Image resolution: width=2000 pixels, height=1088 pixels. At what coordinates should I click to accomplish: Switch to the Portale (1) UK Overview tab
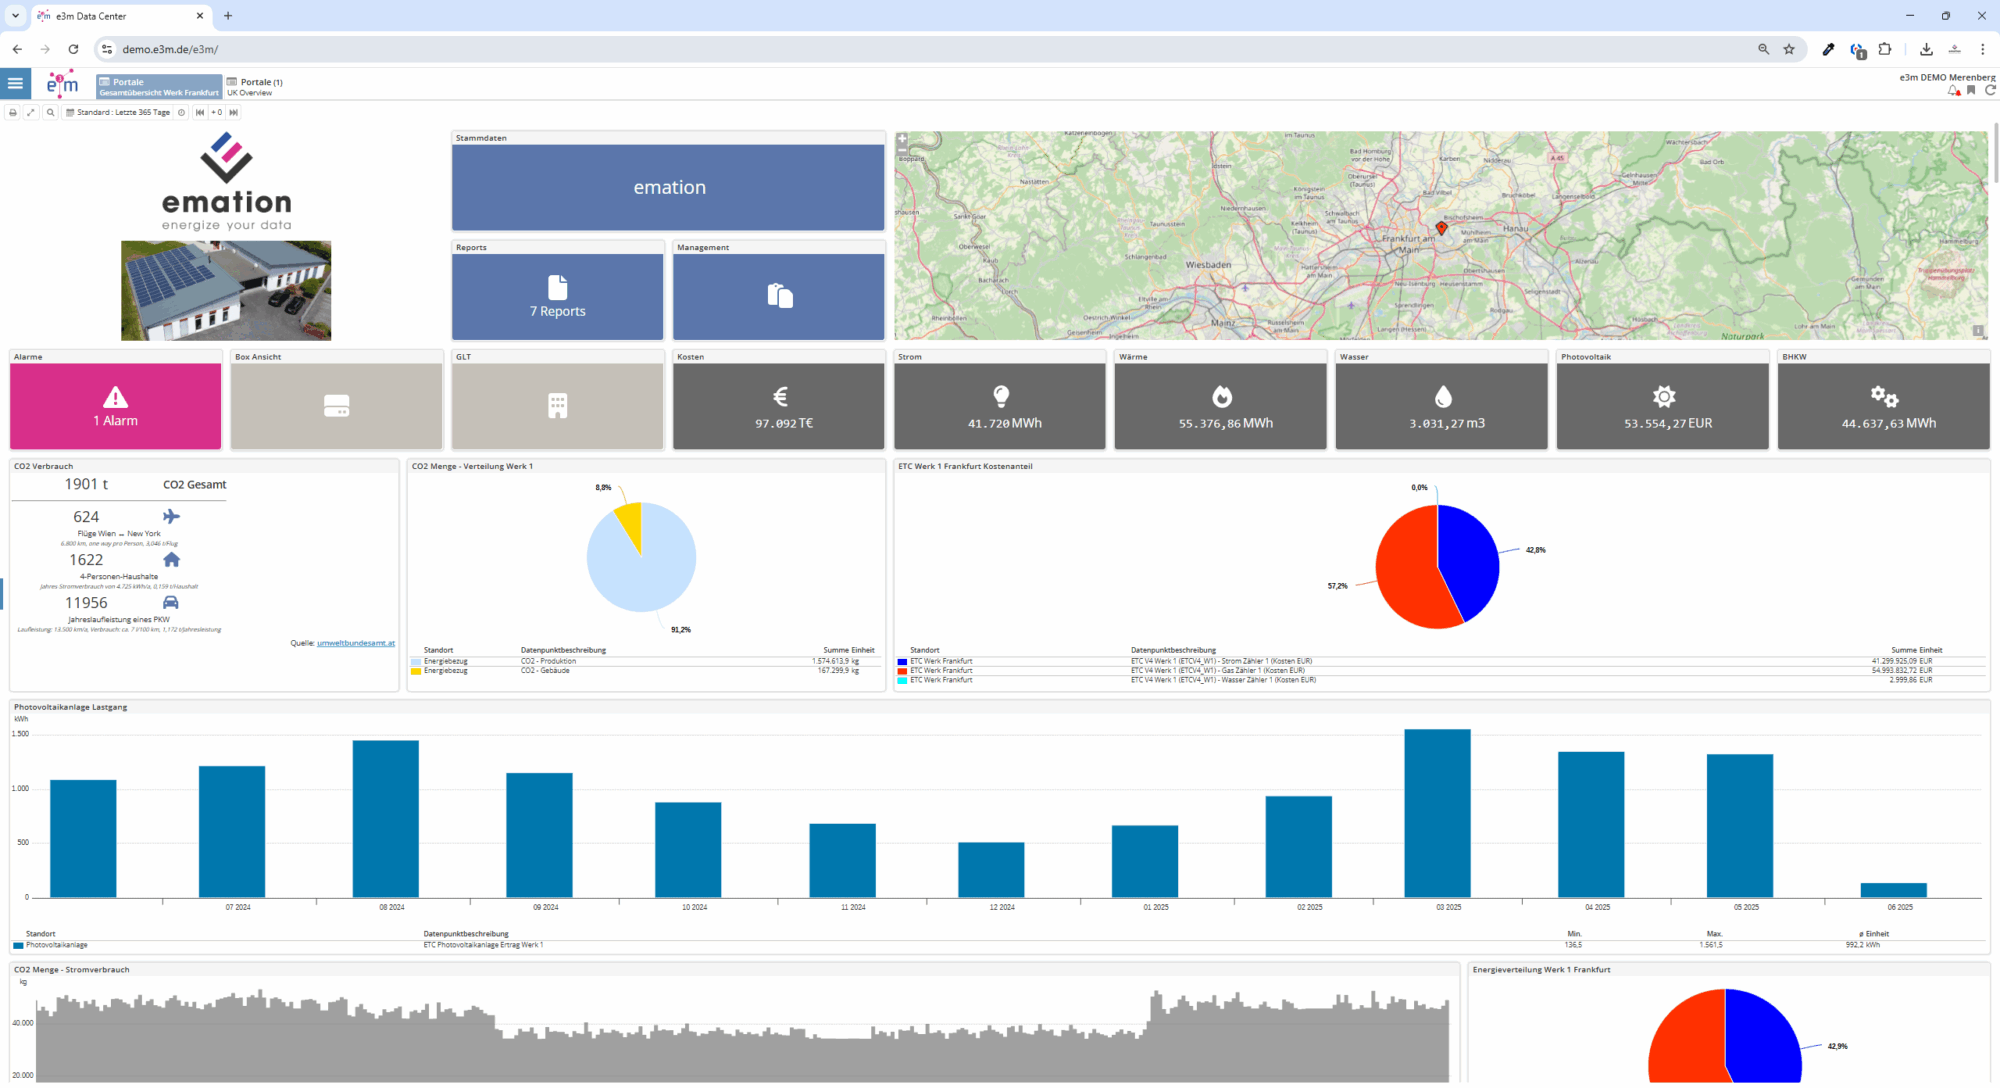(255, 87)
